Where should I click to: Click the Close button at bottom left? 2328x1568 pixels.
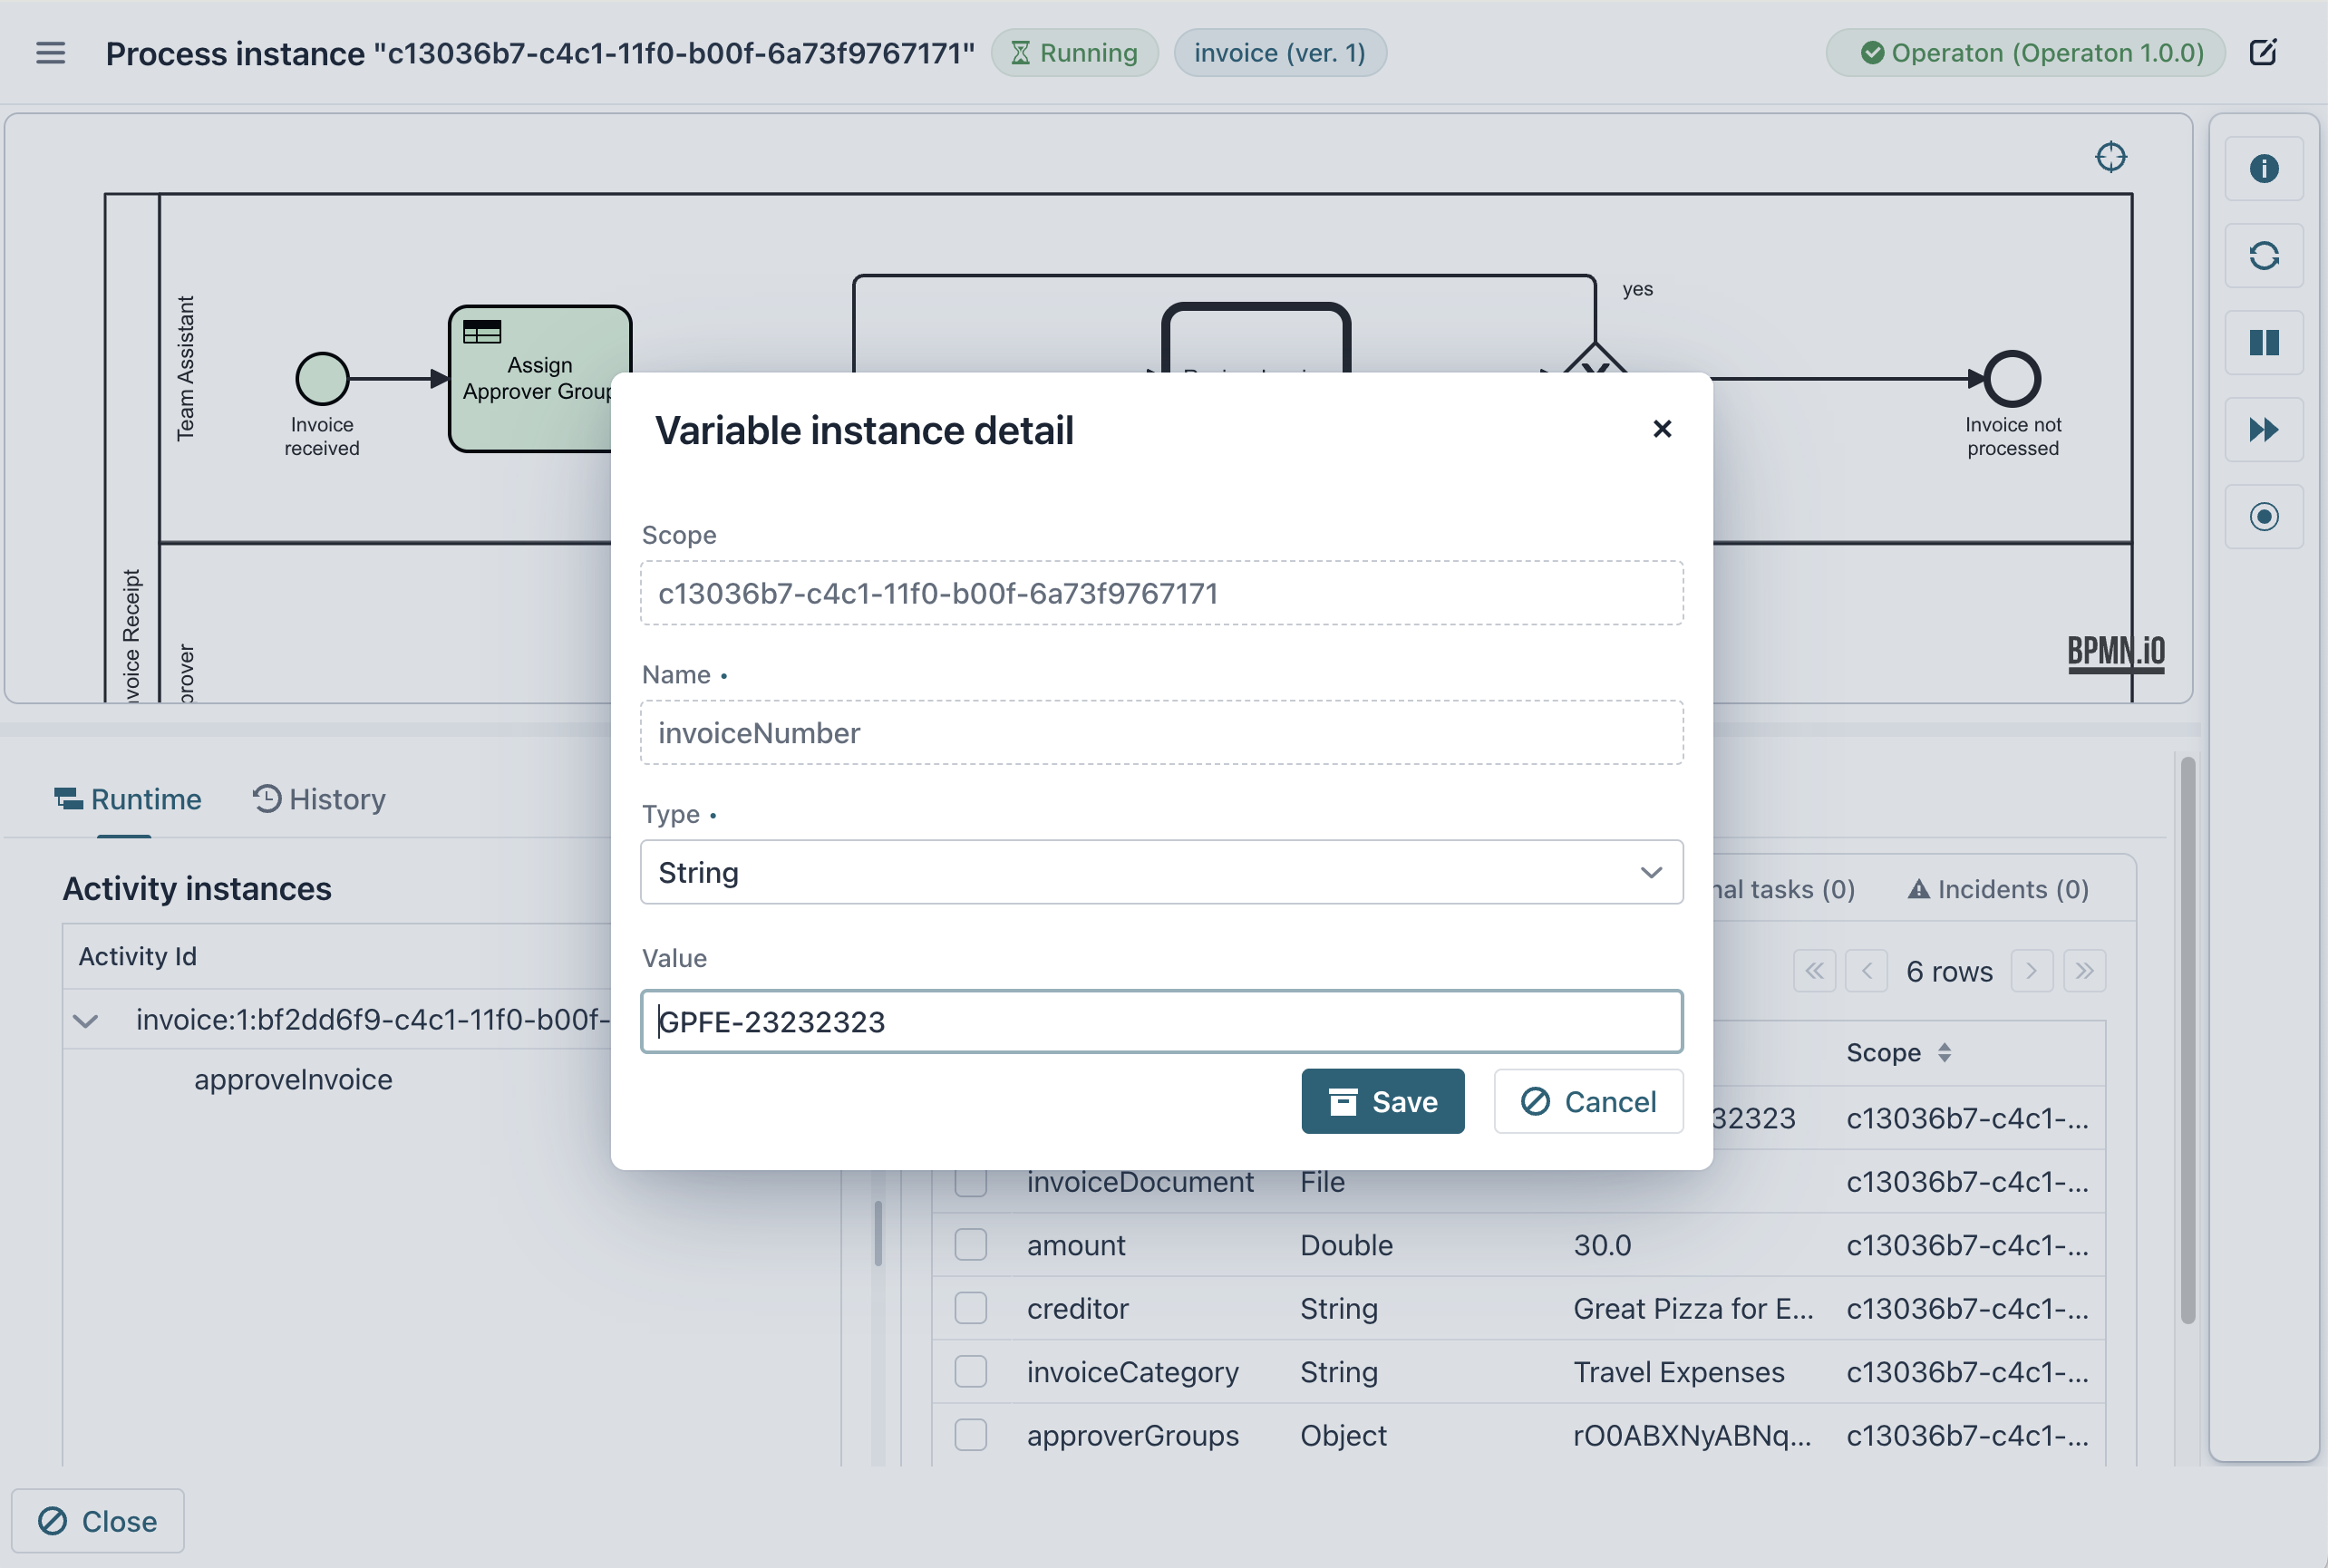pyautogui.click(x=96, y=1520)
